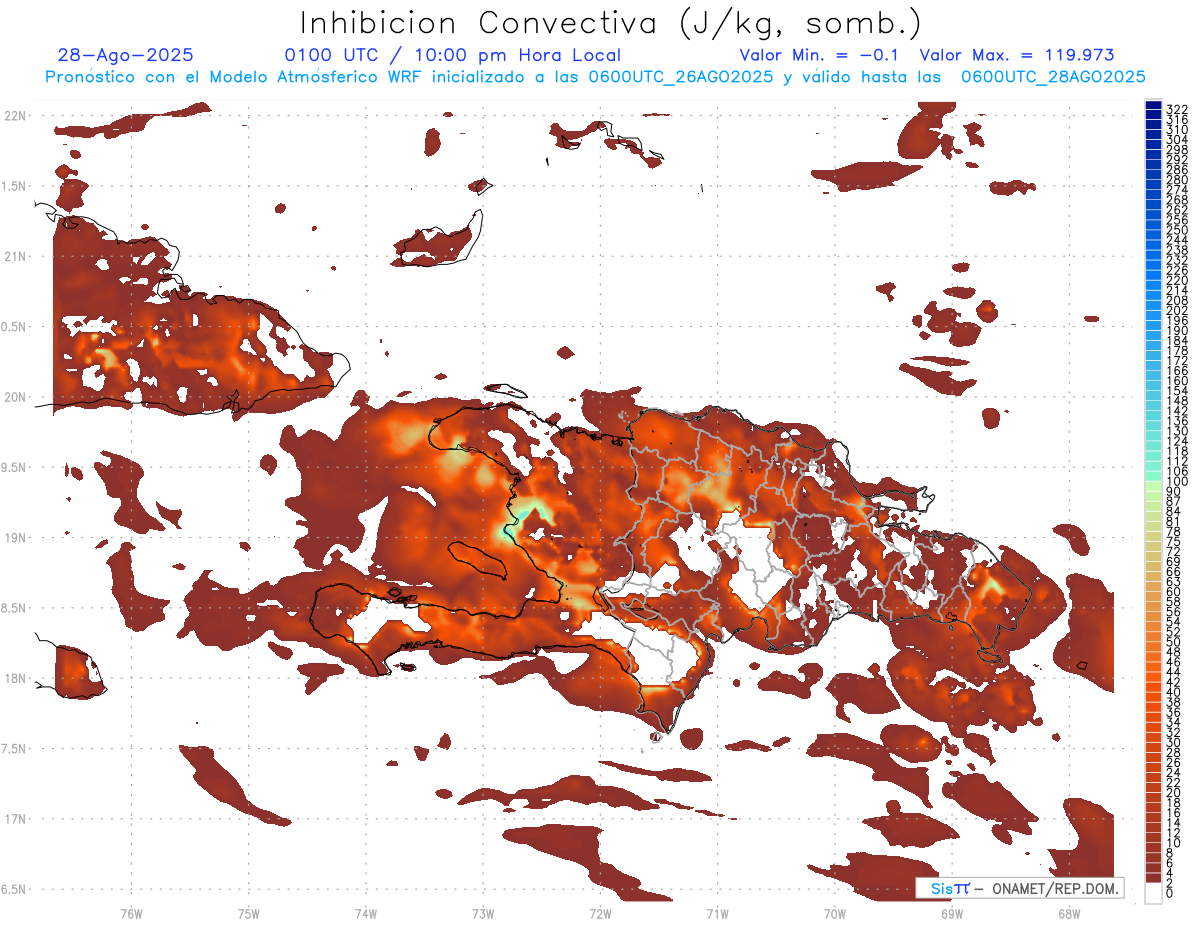Image resolution: width=1200 pixels, height=927 pixels.
Task: Click the "74W" longitude label
Action: tap(366, 913)
